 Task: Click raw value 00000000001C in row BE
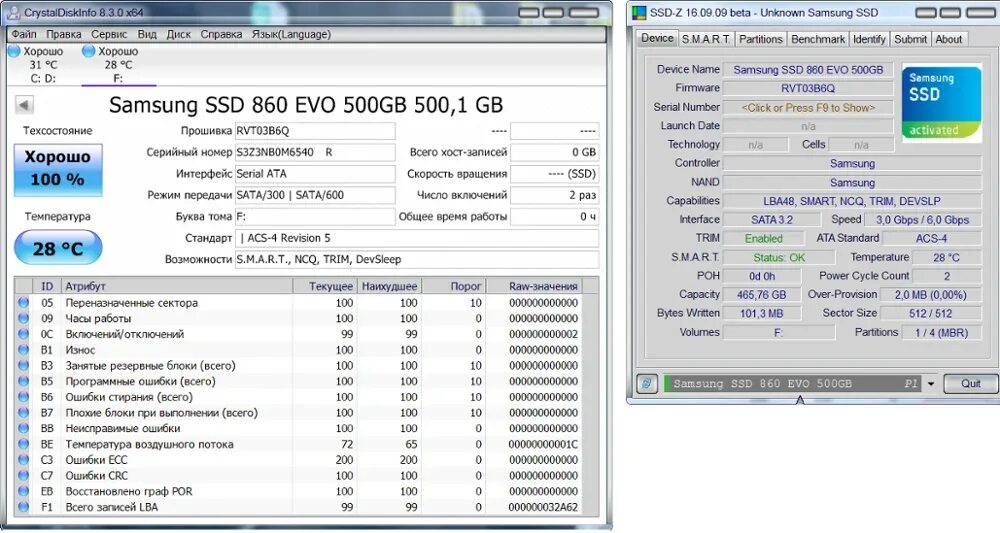coord(543,444)
